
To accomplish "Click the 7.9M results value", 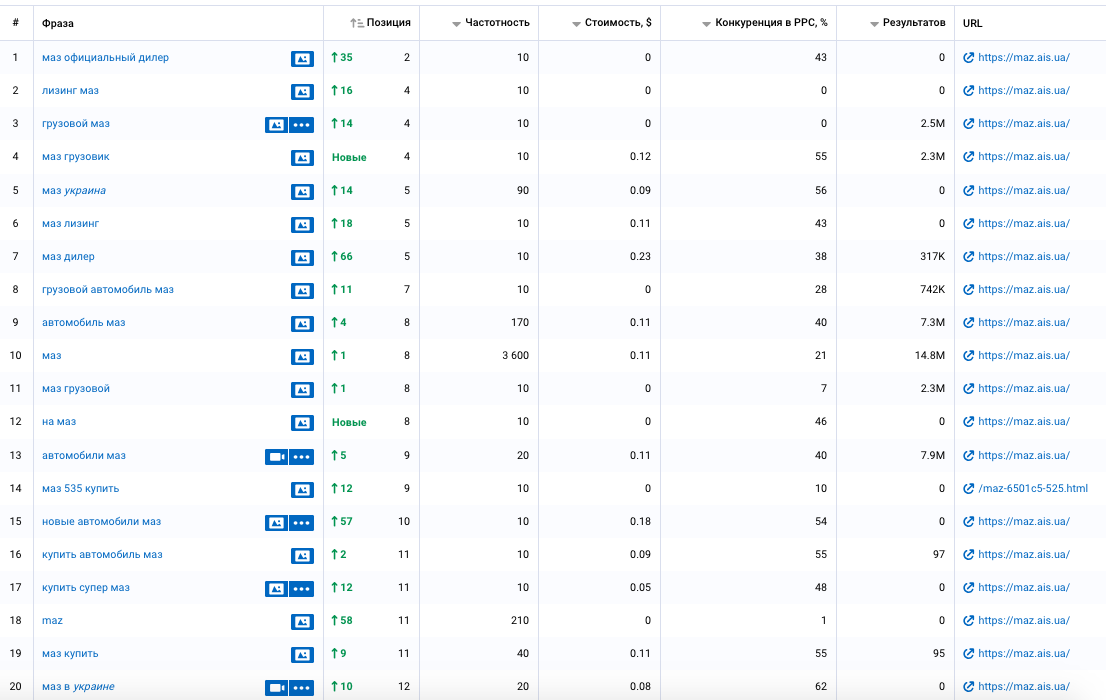I will click(x=932, y=455).
